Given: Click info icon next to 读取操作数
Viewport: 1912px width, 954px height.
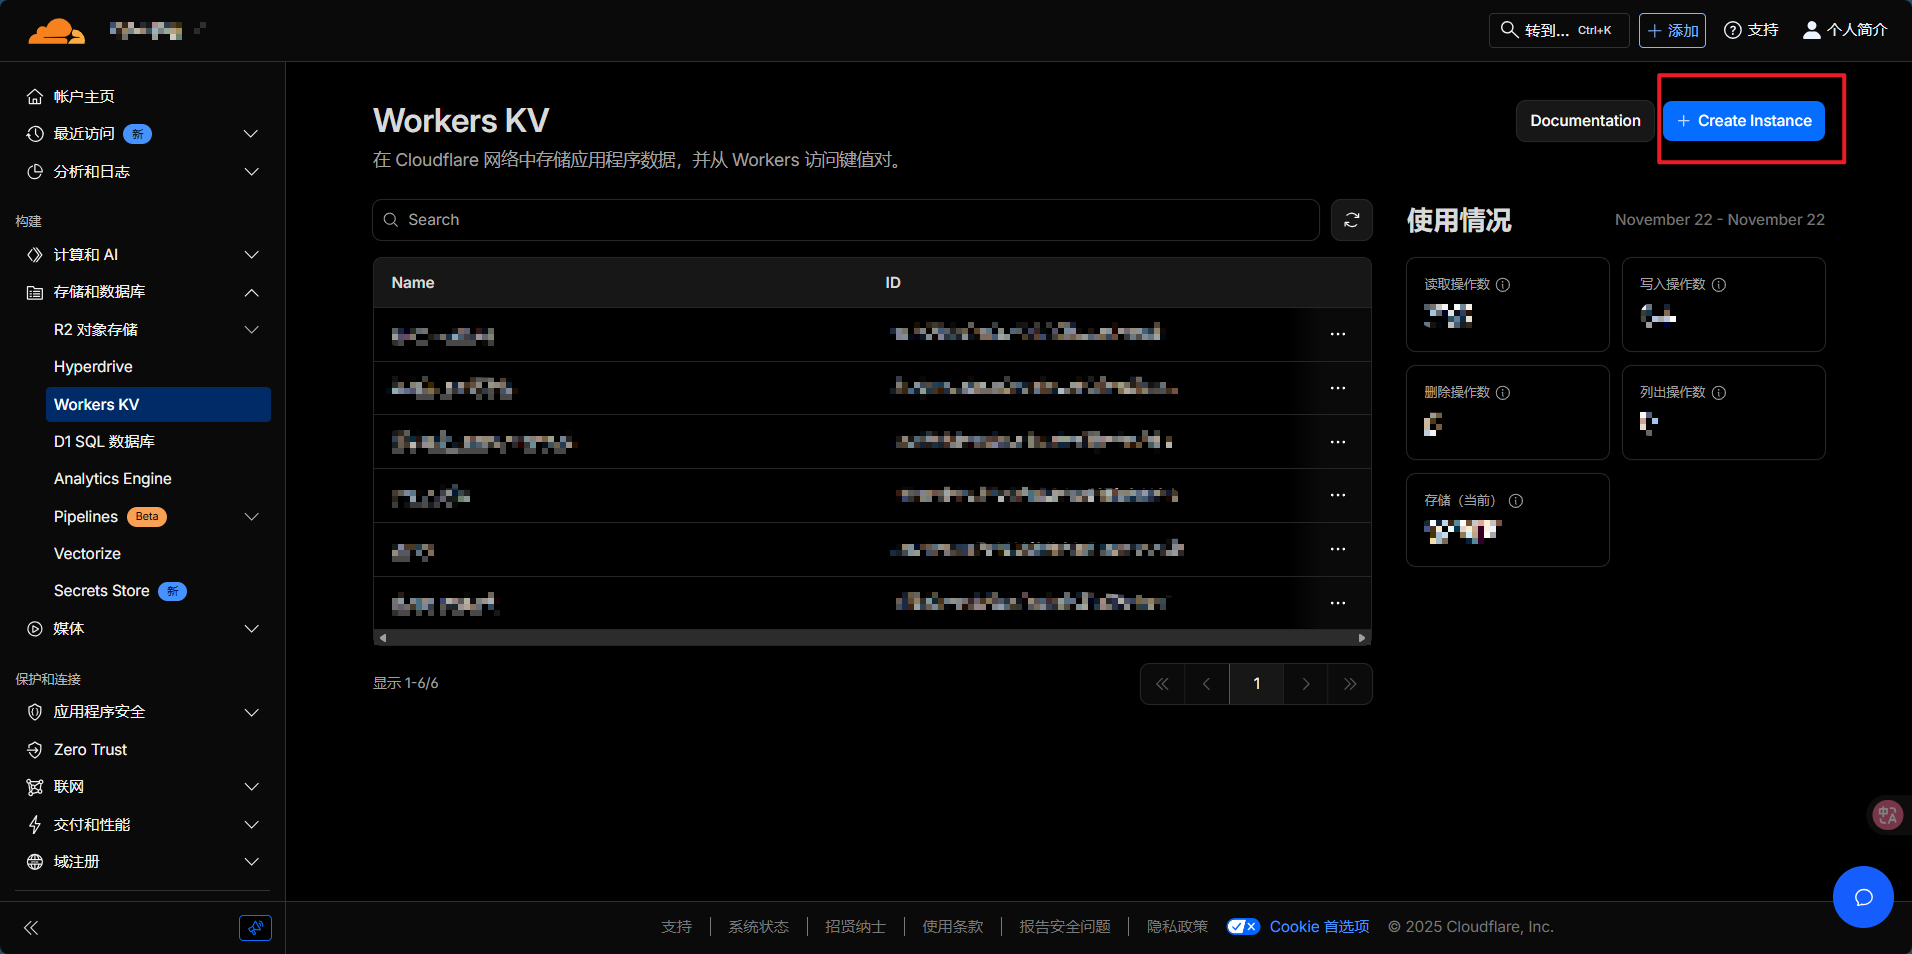Looking at the screenshot, I should click(1503, 285).
